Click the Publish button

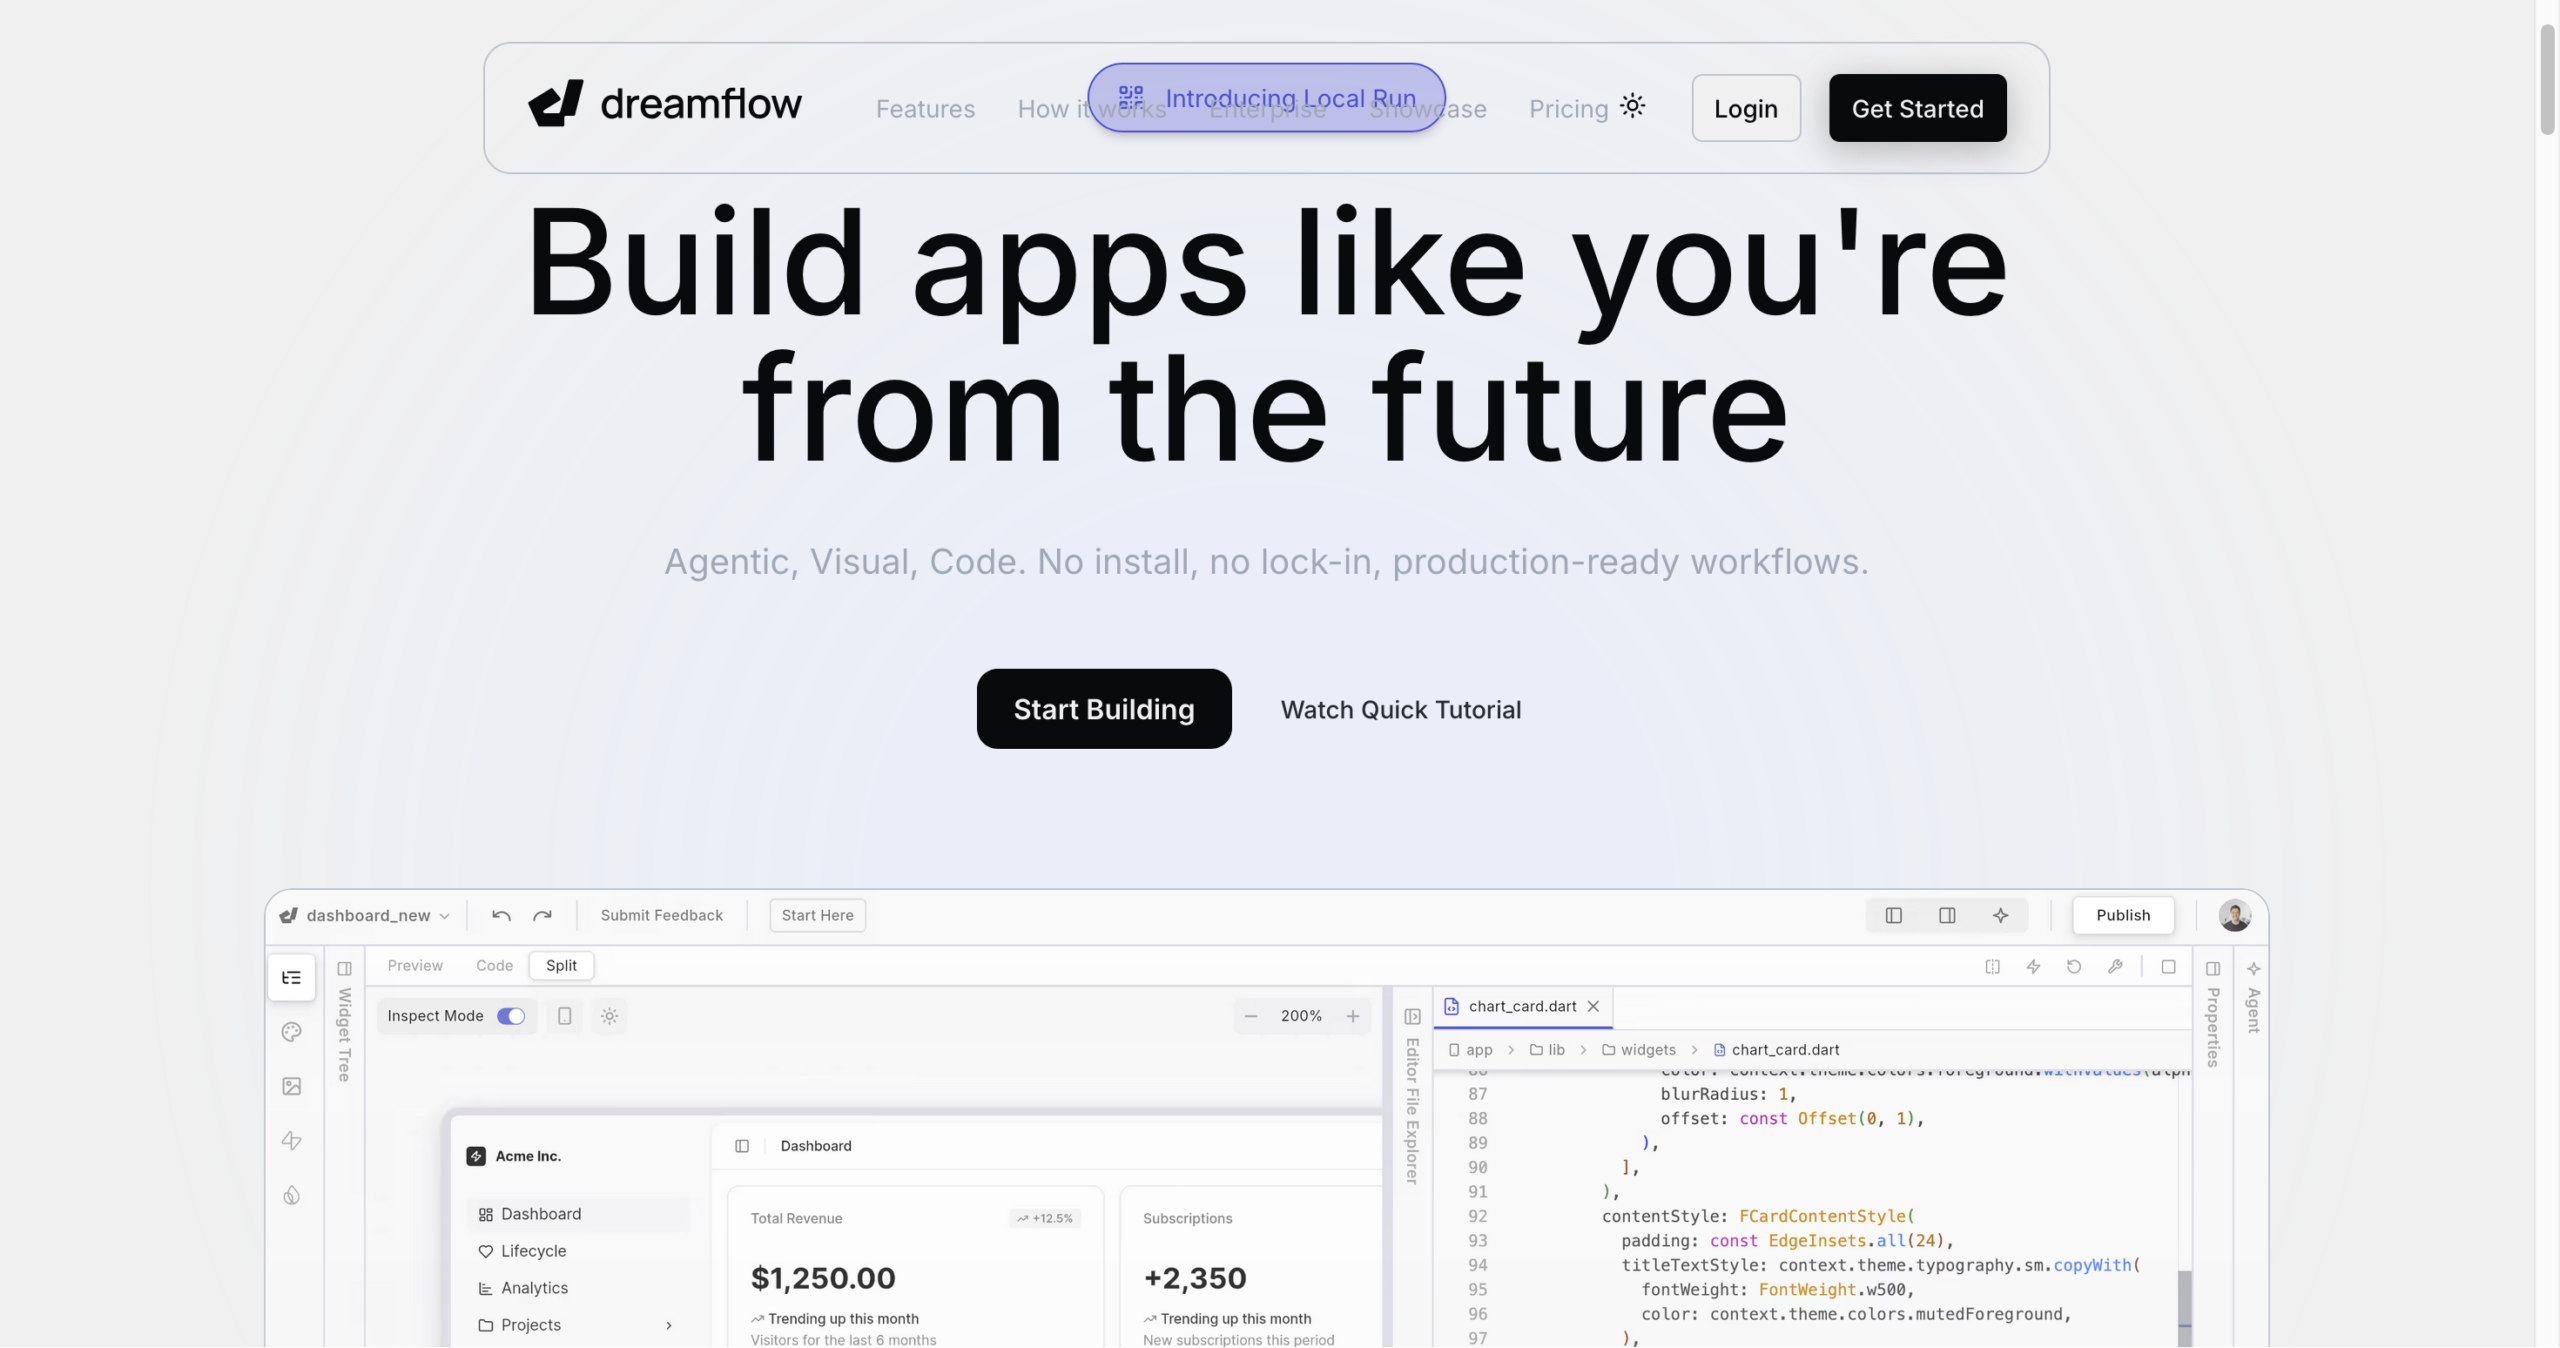[2123, 915]
